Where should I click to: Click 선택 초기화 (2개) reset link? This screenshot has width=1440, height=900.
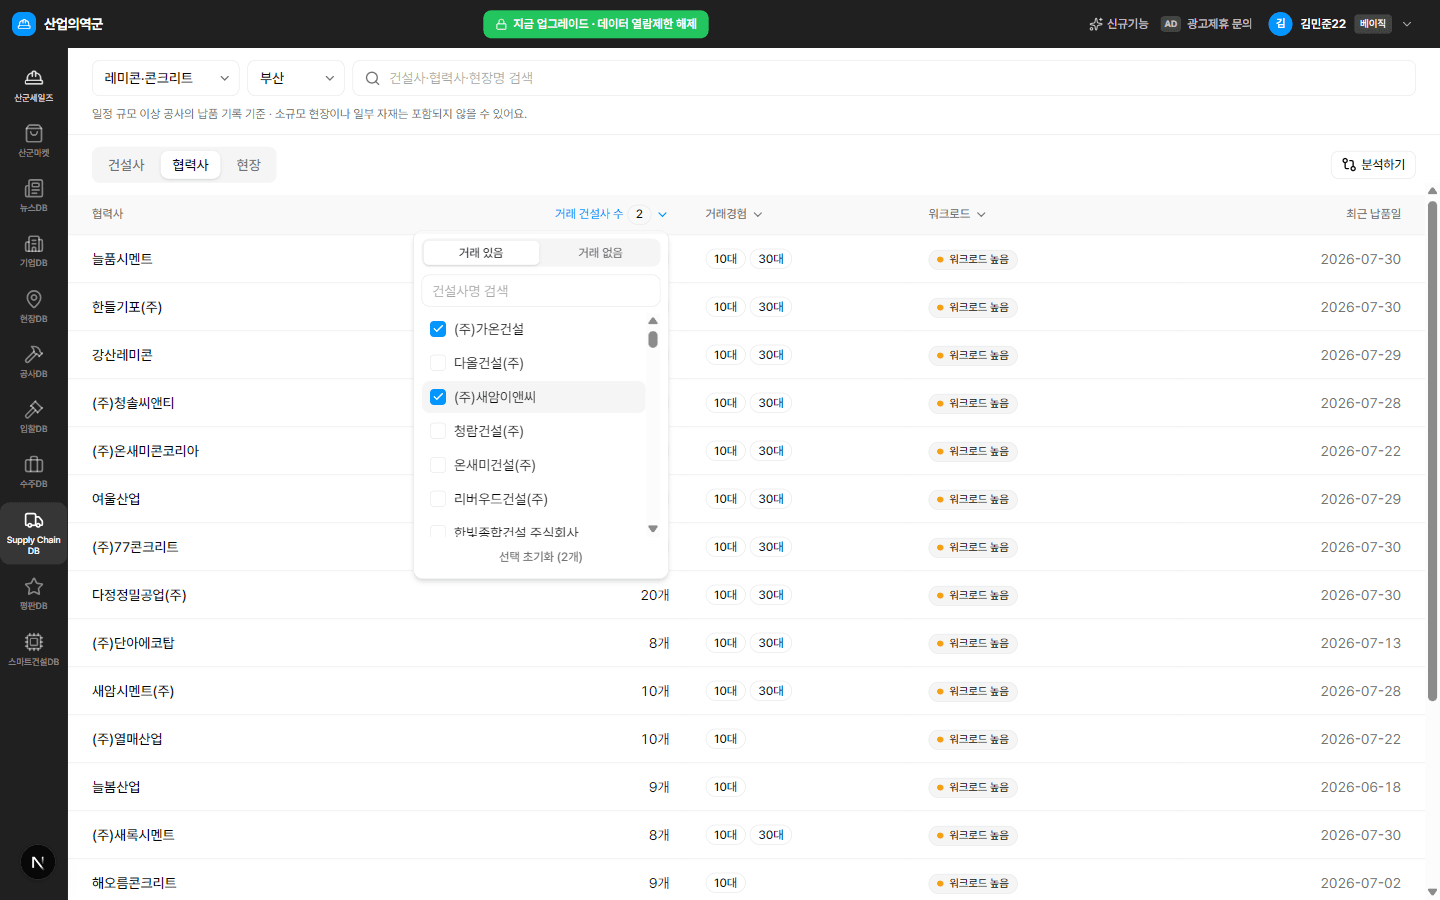click(x=541, y=557)
